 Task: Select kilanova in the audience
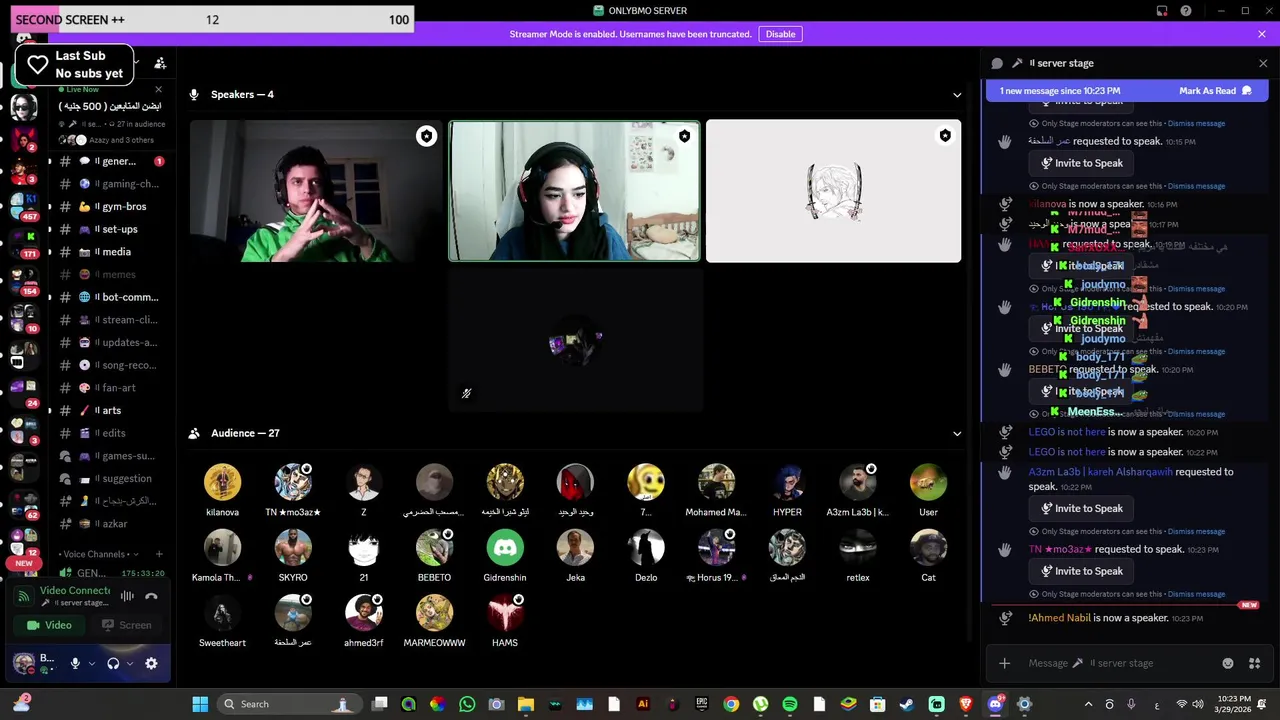tap(222, 489)
